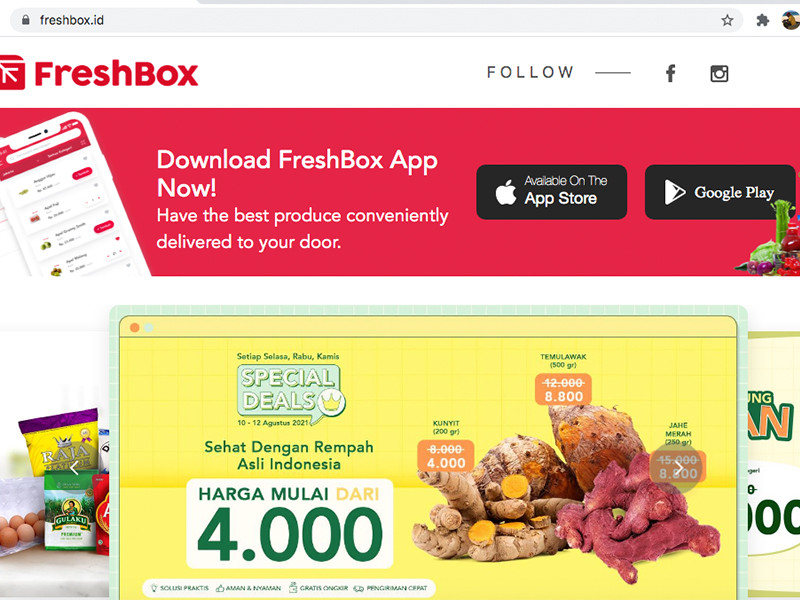This screenshot has height=600, width=800.
Task: Click the Temulawak 8.800 price tag
Action: click(563, 390)
